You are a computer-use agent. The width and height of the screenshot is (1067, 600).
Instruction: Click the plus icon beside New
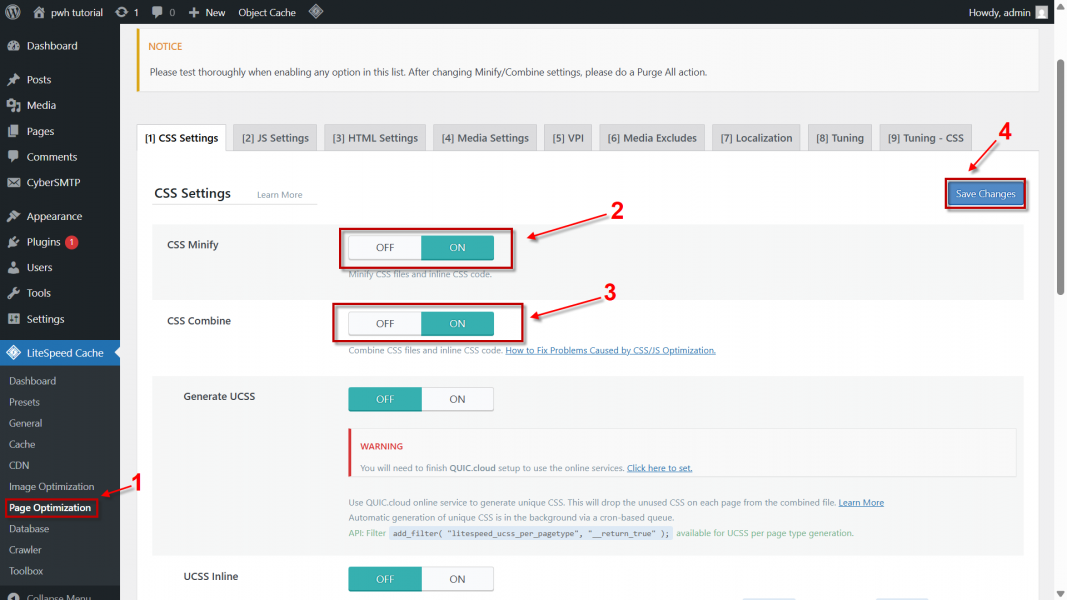(194, 12)
